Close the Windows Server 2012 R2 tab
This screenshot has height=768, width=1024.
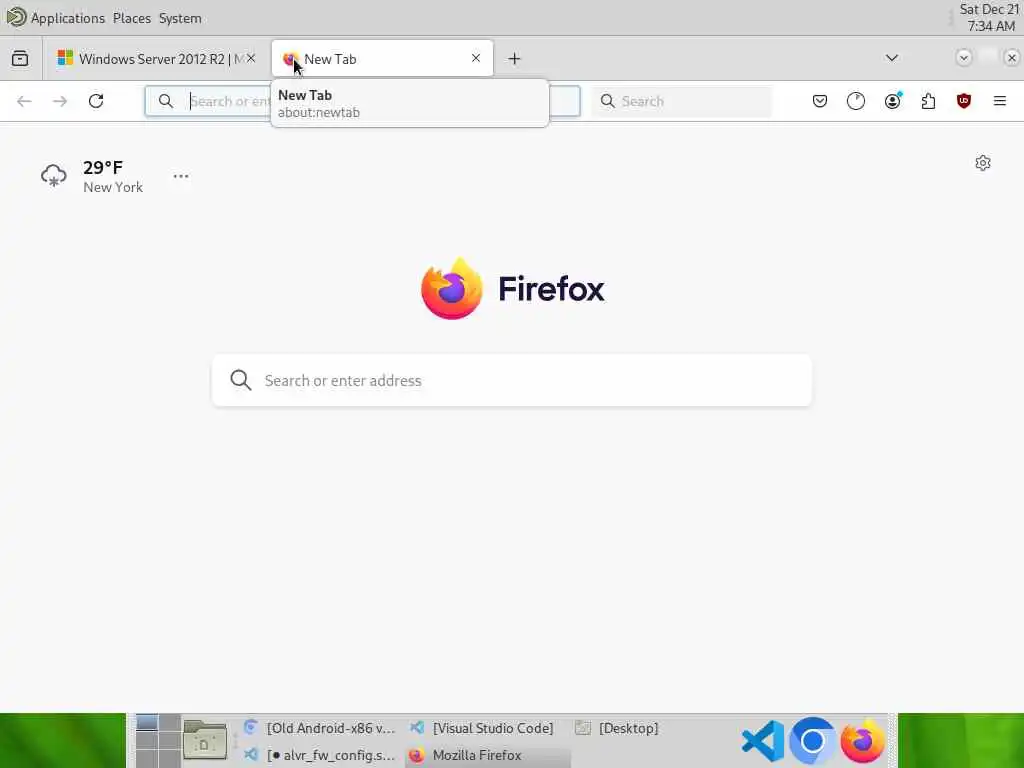coord(251,58)
